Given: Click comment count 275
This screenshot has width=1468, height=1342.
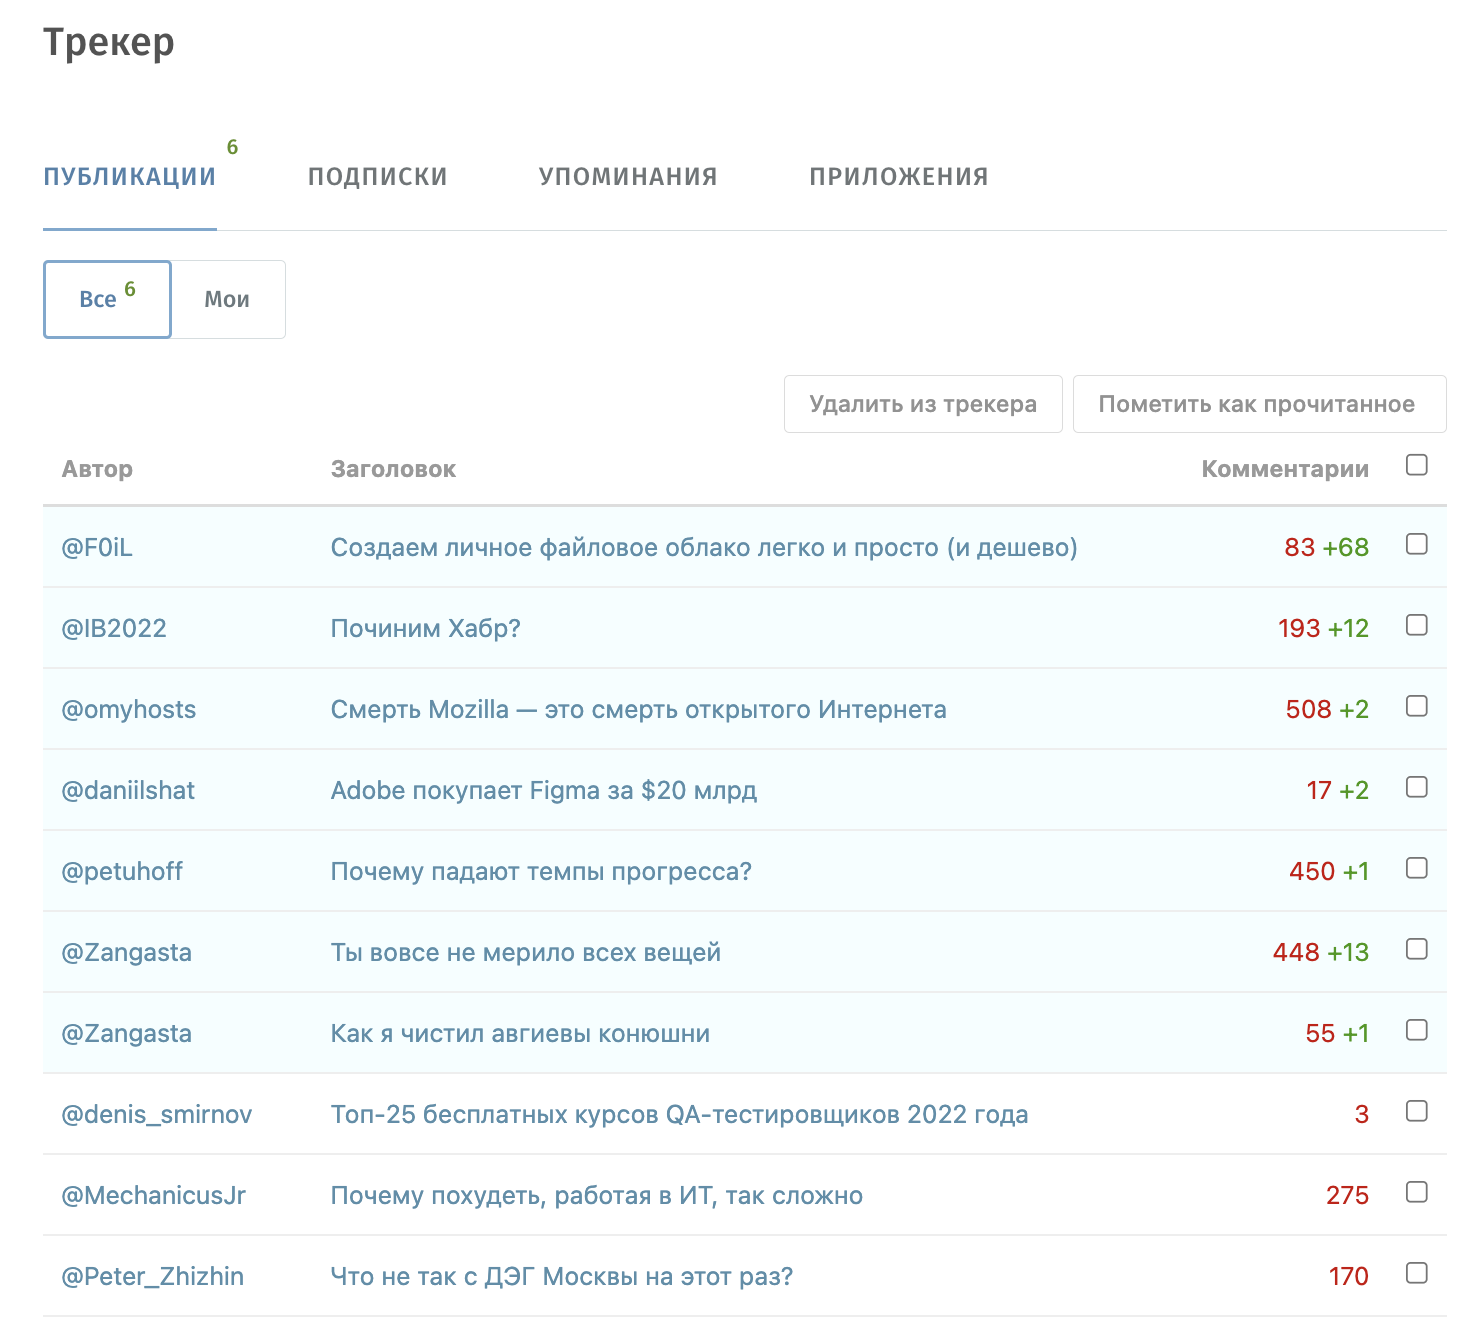Looking at the screenshot, I should point(1347,1195).
